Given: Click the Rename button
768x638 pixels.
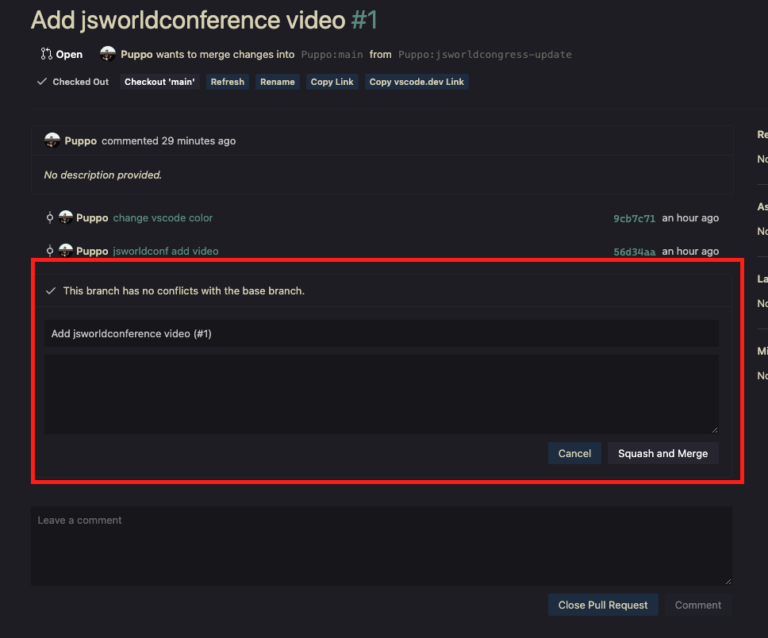Looking at the screenshot, I should pos(277,82).
